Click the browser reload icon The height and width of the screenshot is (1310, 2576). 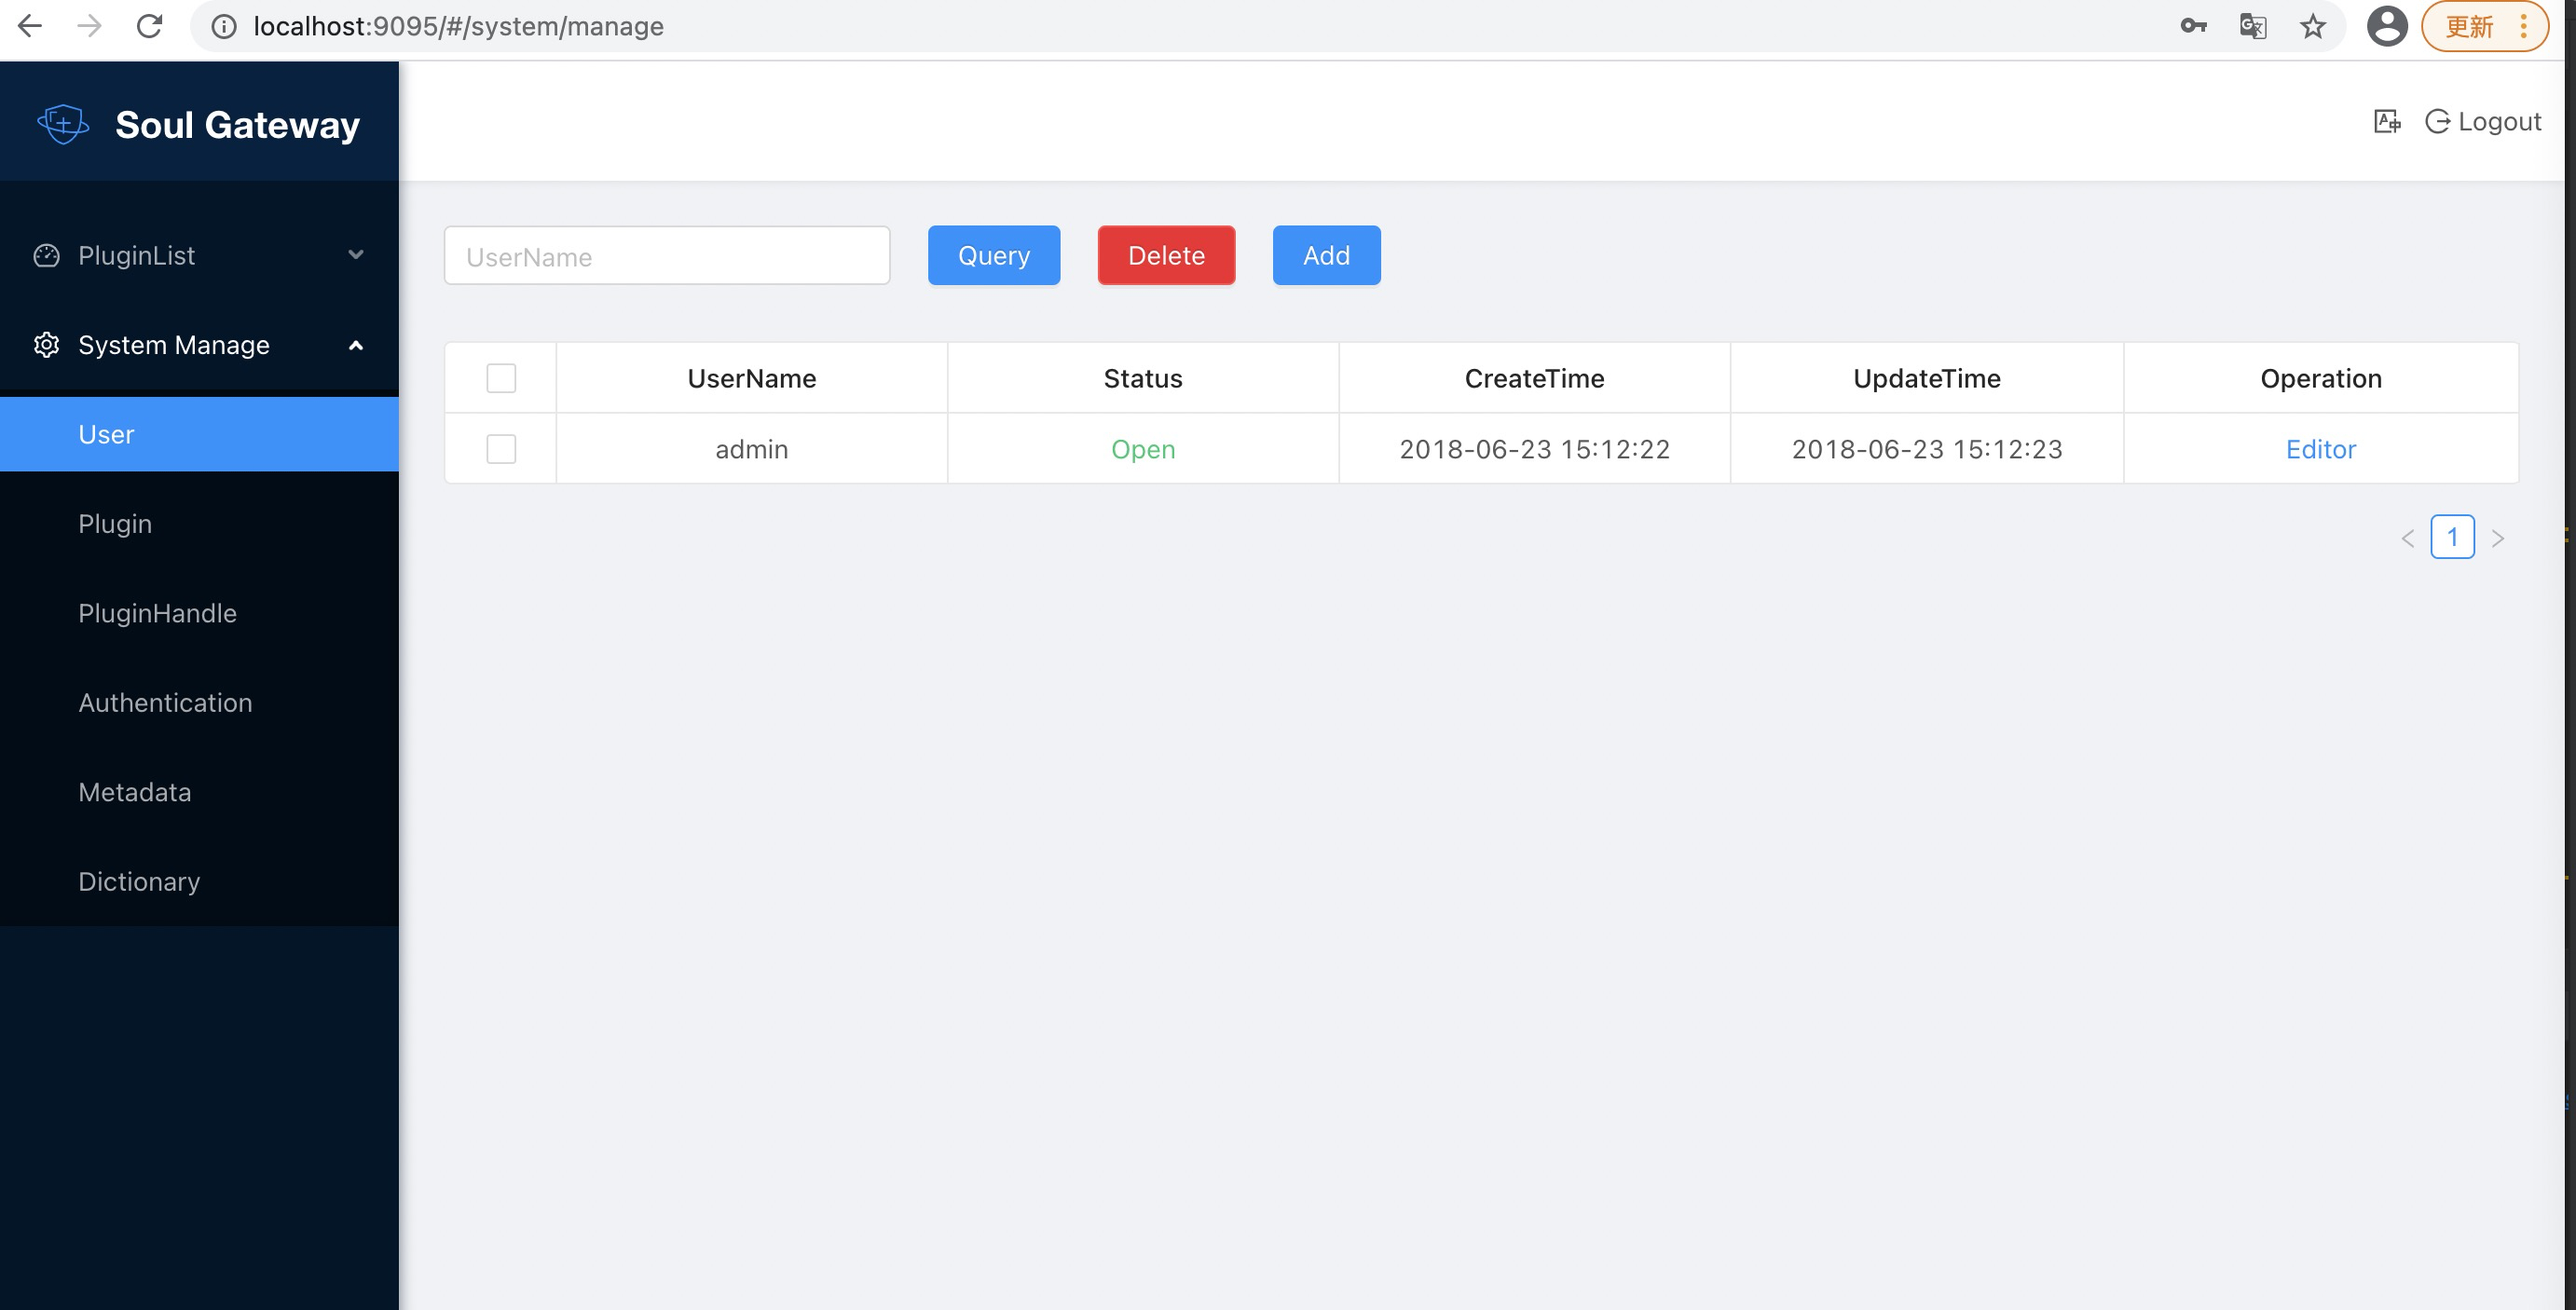[x=149, y=26]
